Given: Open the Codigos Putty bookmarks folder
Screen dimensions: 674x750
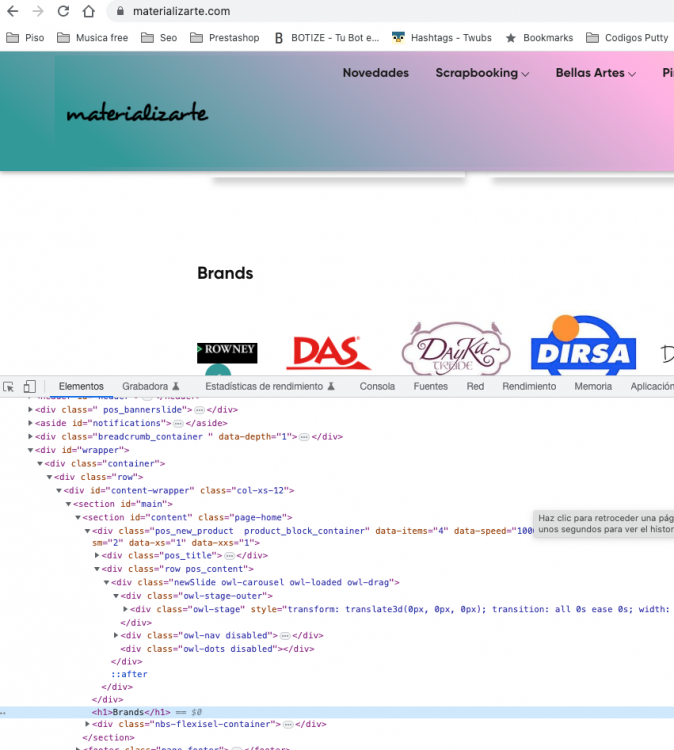Looking at the screenshot, I should (627, 38).
